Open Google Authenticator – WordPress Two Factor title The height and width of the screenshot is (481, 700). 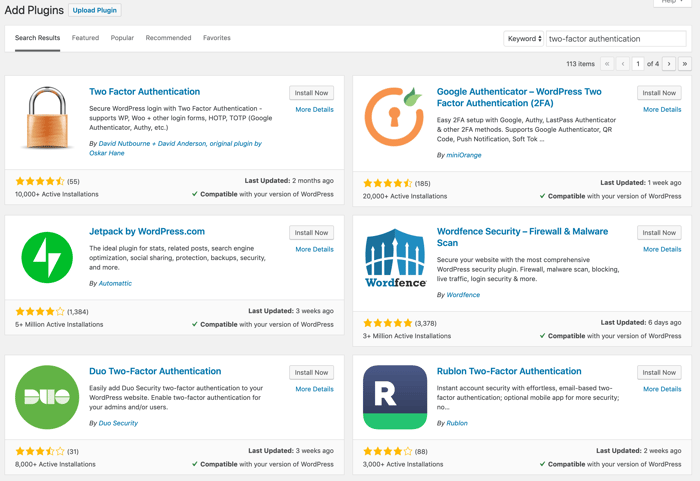pyautogui.click(x=519, y=97)
